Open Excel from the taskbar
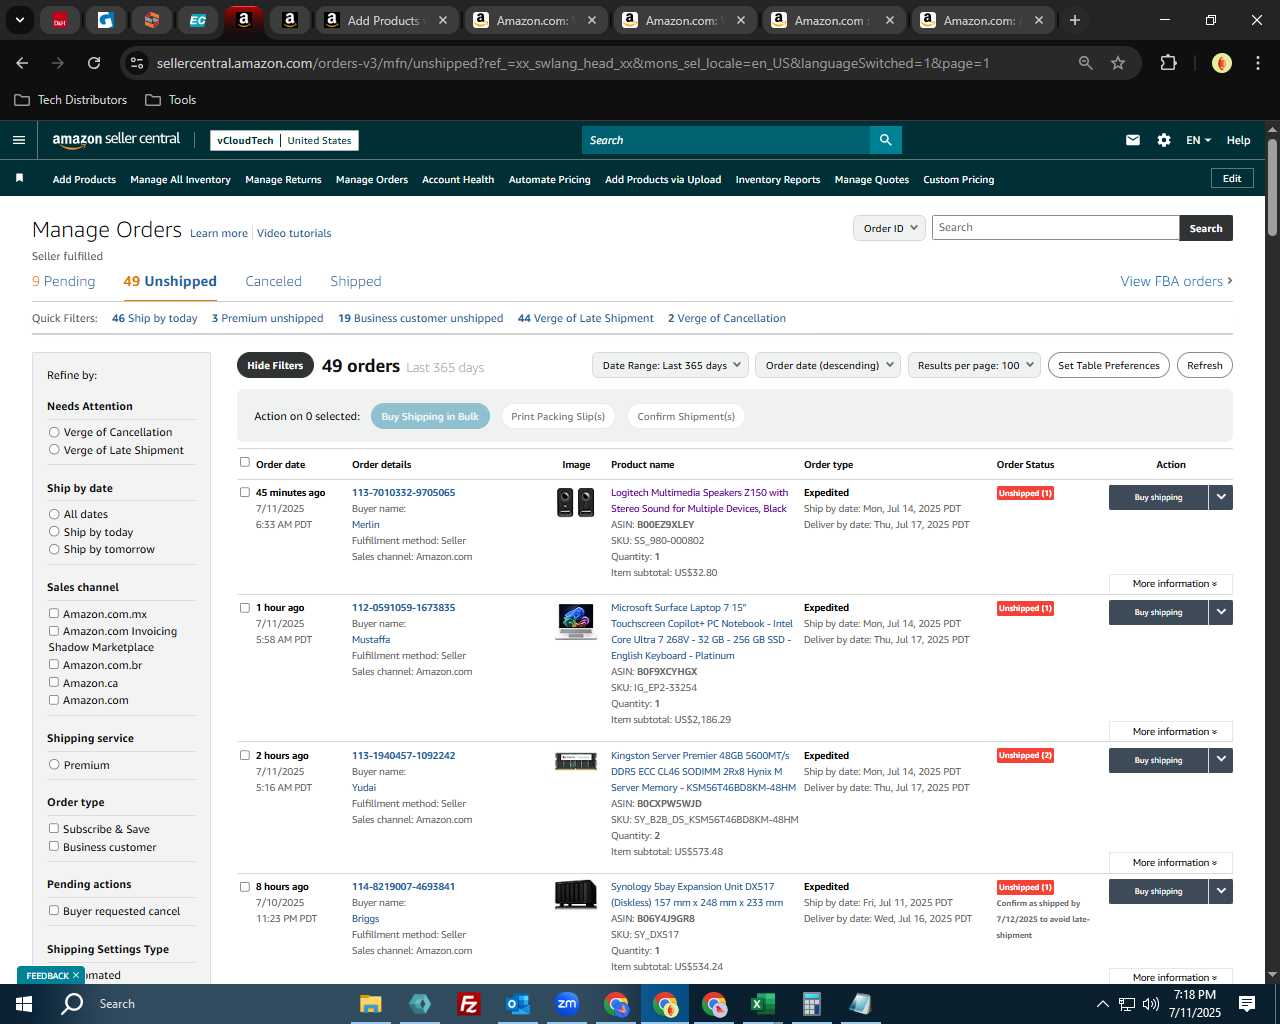Image resolution: width=1280 pixels, height=1024 pixels. (762, 1004)
